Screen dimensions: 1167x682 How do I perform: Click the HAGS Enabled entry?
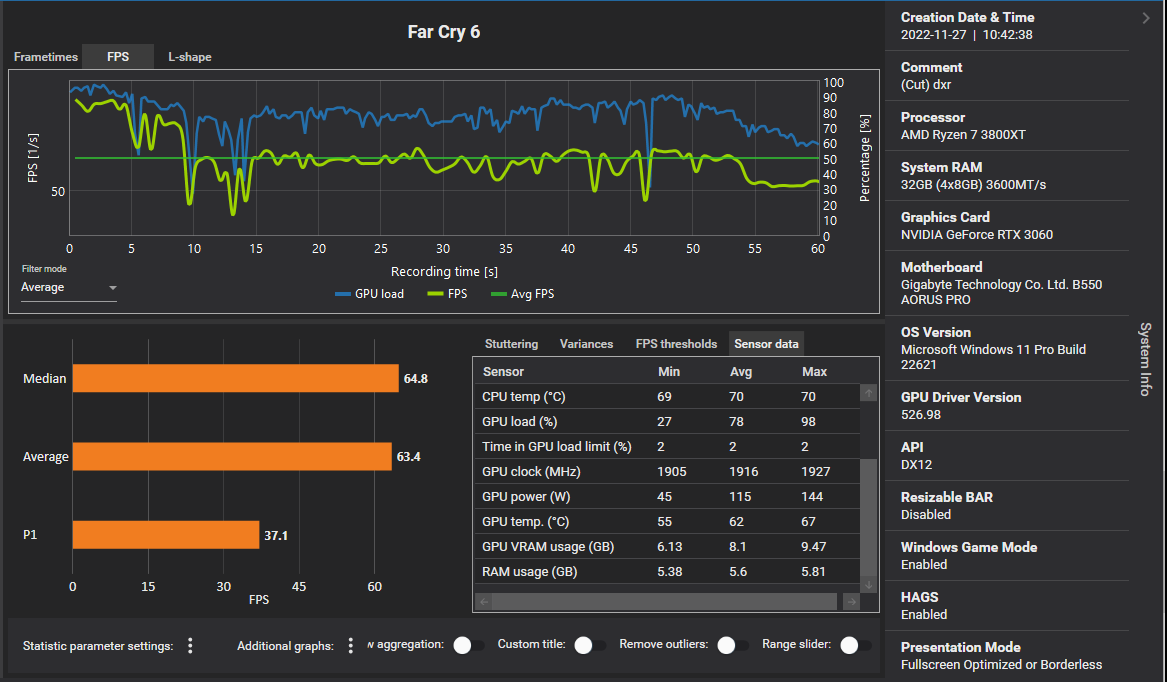(1006, 605)
